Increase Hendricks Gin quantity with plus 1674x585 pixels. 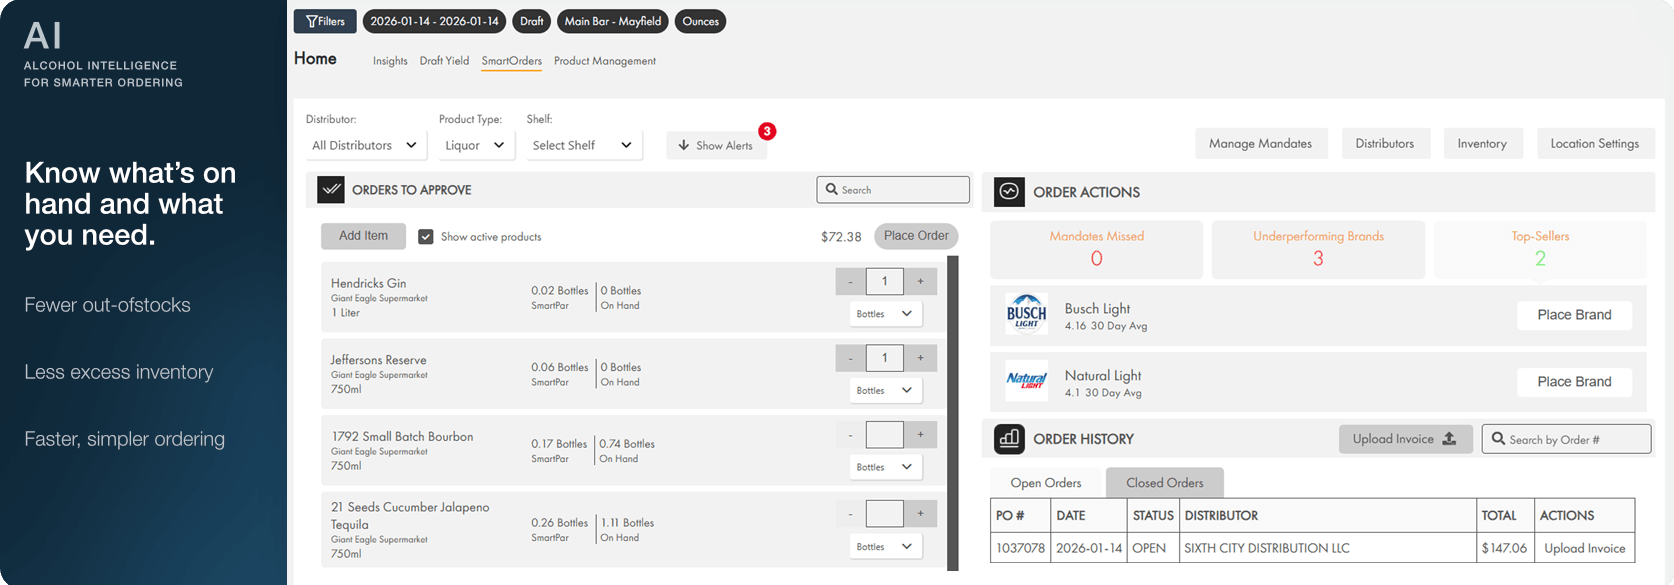(x=921, y=281)
